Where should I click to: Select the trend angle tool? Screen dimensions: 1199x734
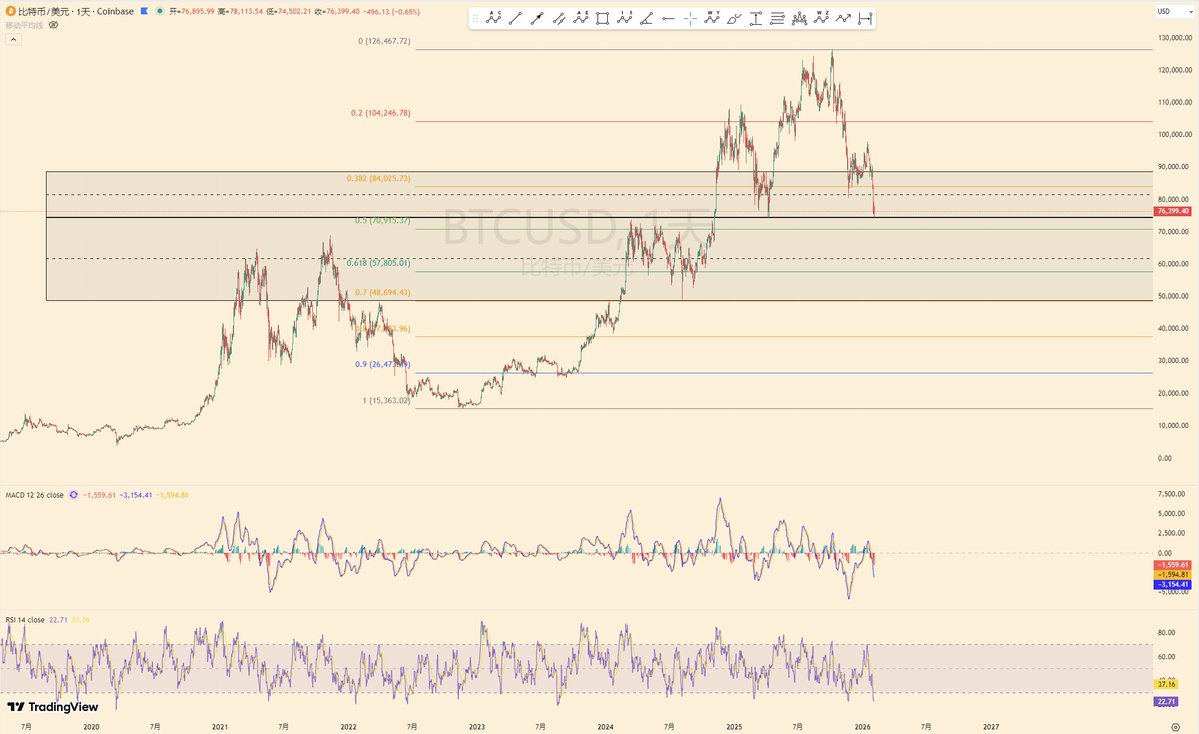pyautogui.click(x=646, y=18)
